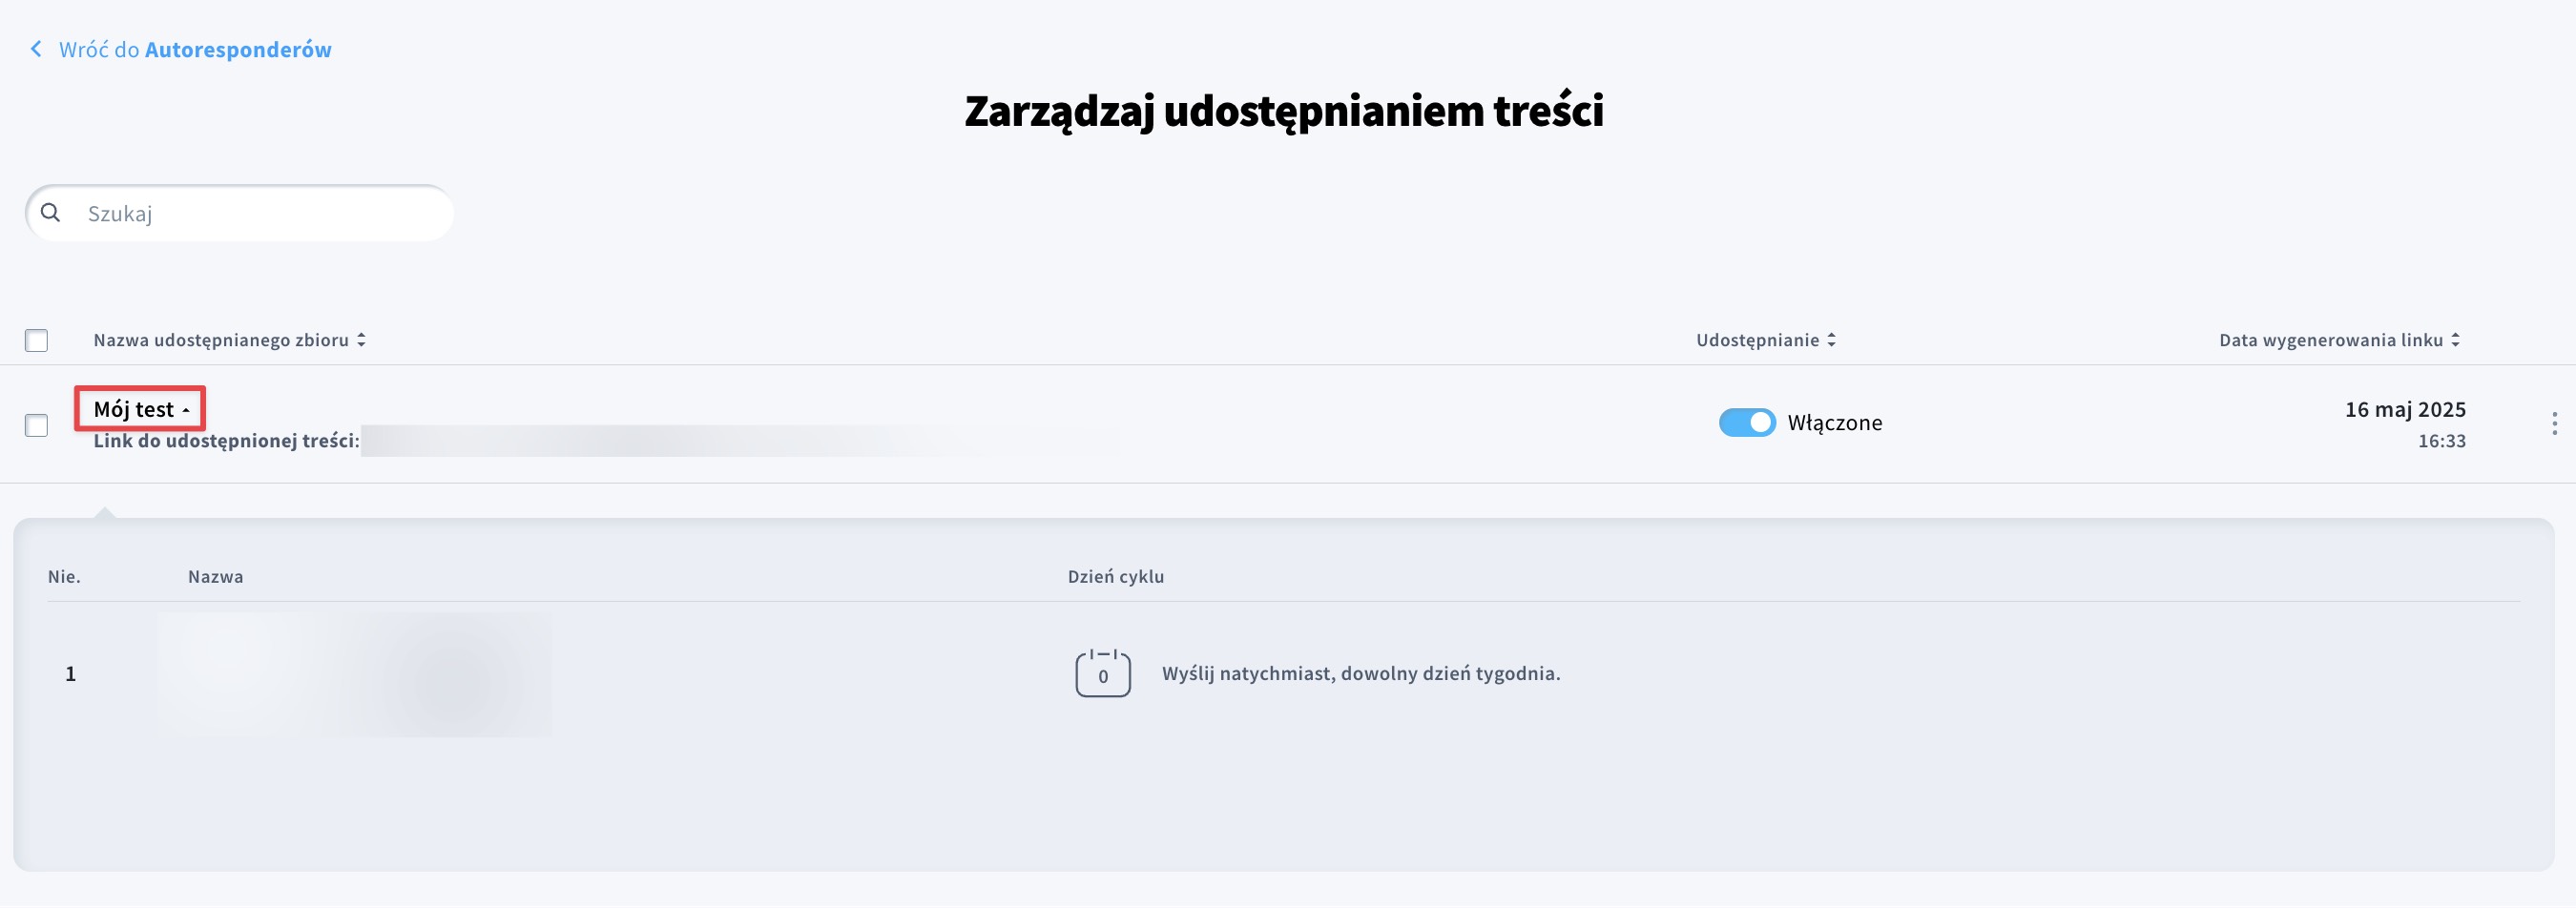Collapse the Mój test set details
This screenshot has width=2576, height=908.
pyautogui.click(x=141, y=409)
